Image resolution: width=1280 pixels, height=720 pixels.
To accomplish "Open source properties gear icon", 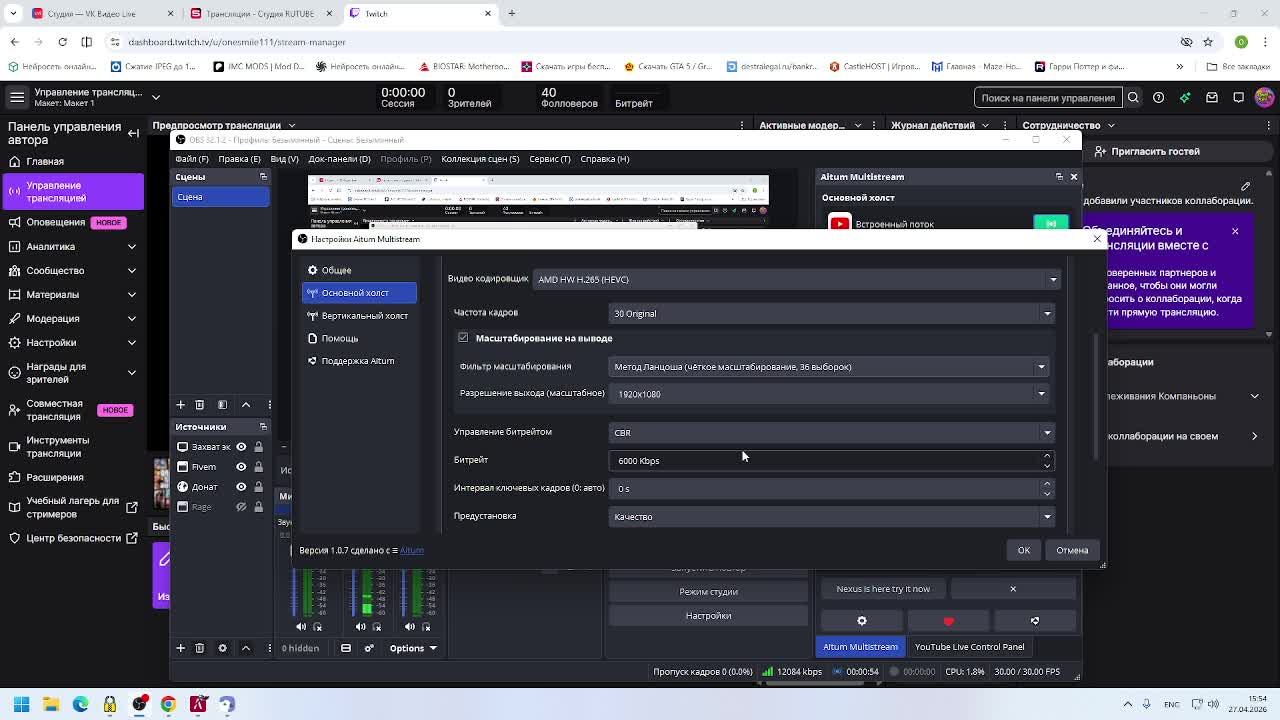I will tap(222, 648).
